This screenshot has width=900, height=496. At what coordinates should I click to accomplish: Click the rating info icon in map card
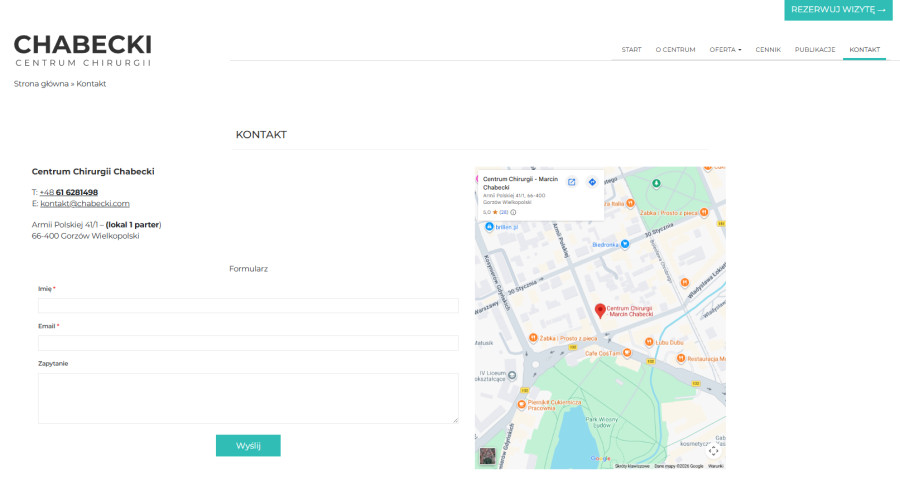tap(514, 212)
